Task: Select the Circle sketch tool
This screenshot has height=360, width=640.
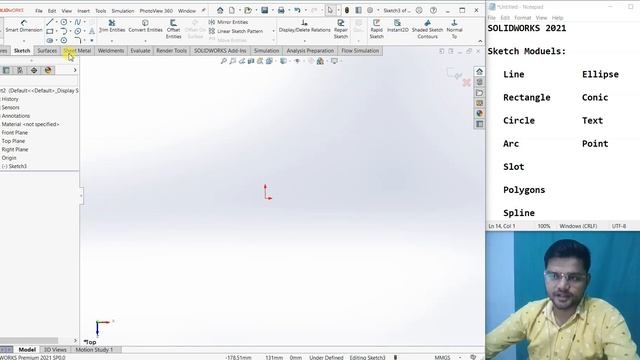Action: [64, 22]
